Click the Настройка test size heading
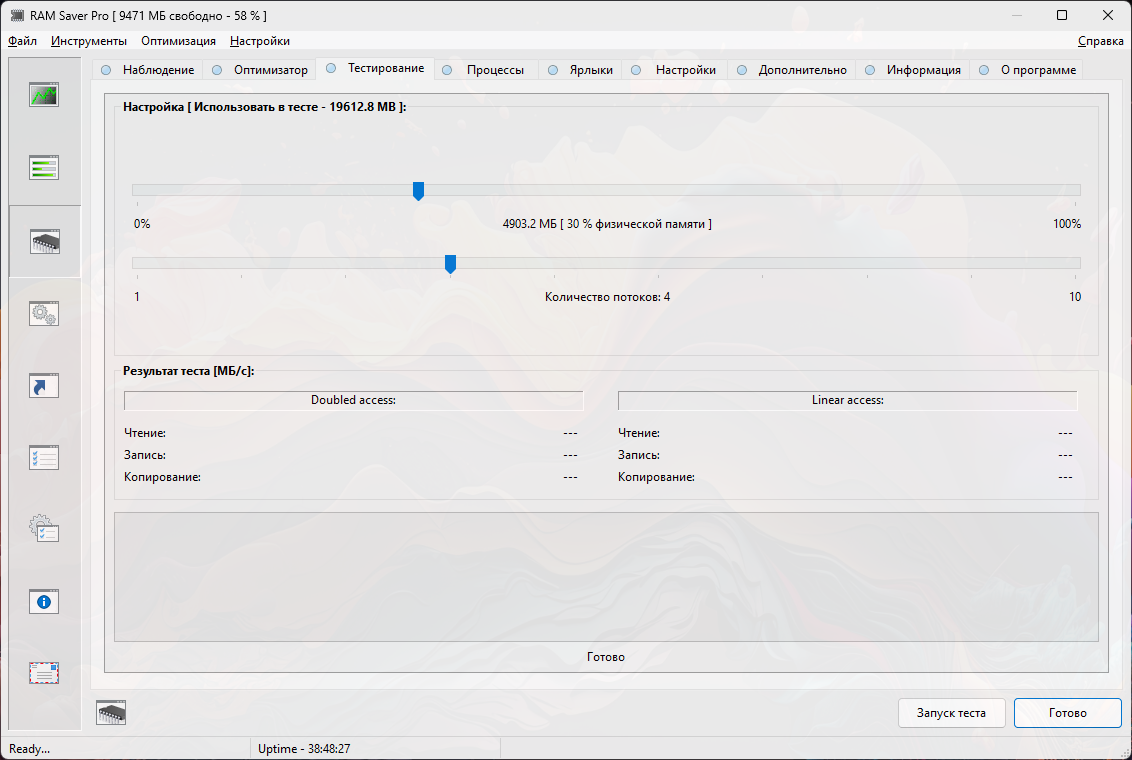The image size is (1132, 760). (x=264, y=107)
